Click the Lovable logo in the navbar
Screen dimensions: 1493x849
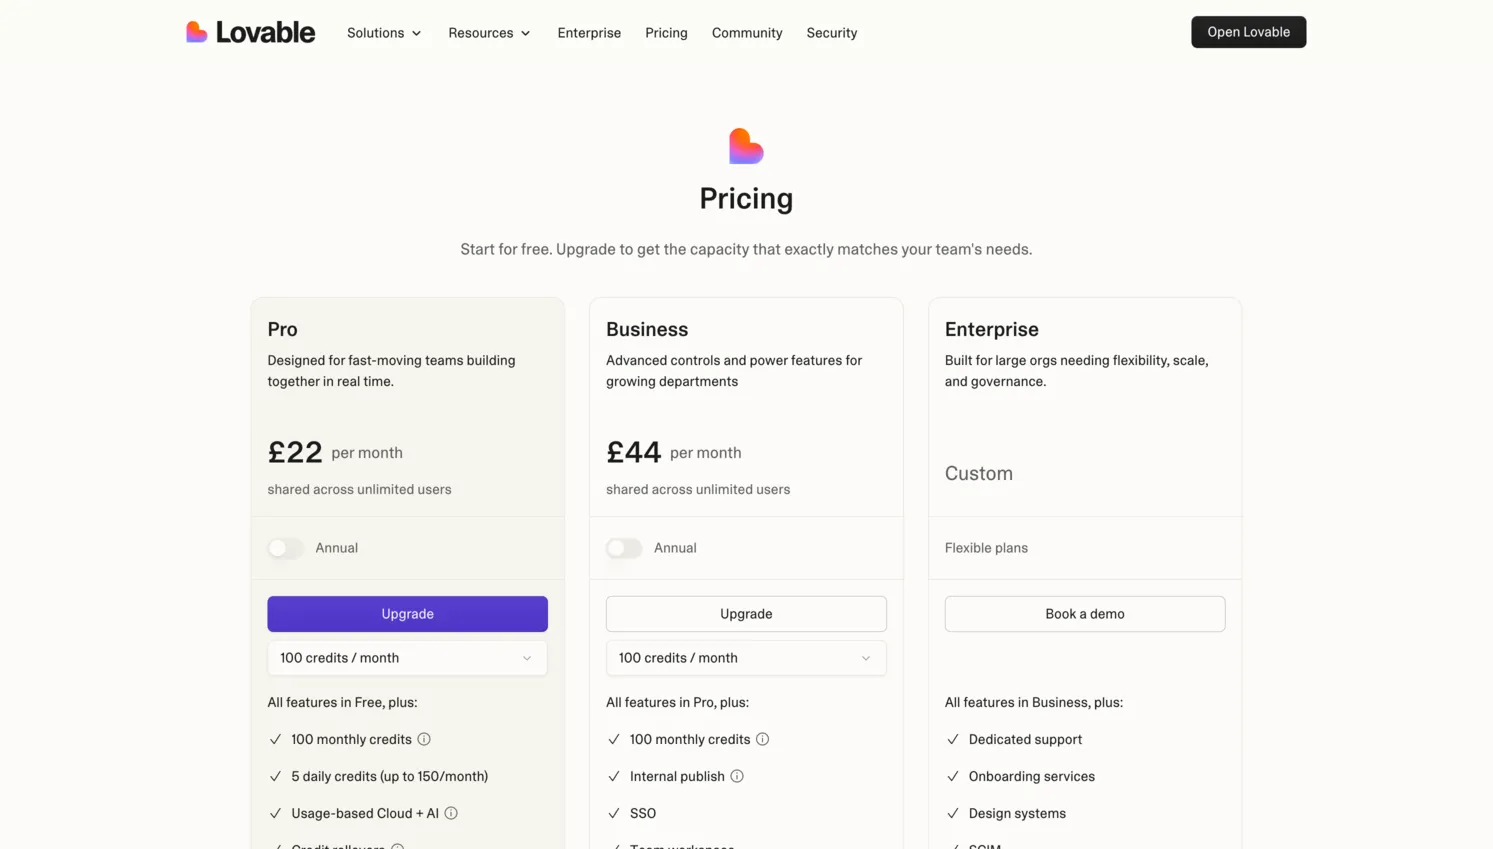coord(249,31)
